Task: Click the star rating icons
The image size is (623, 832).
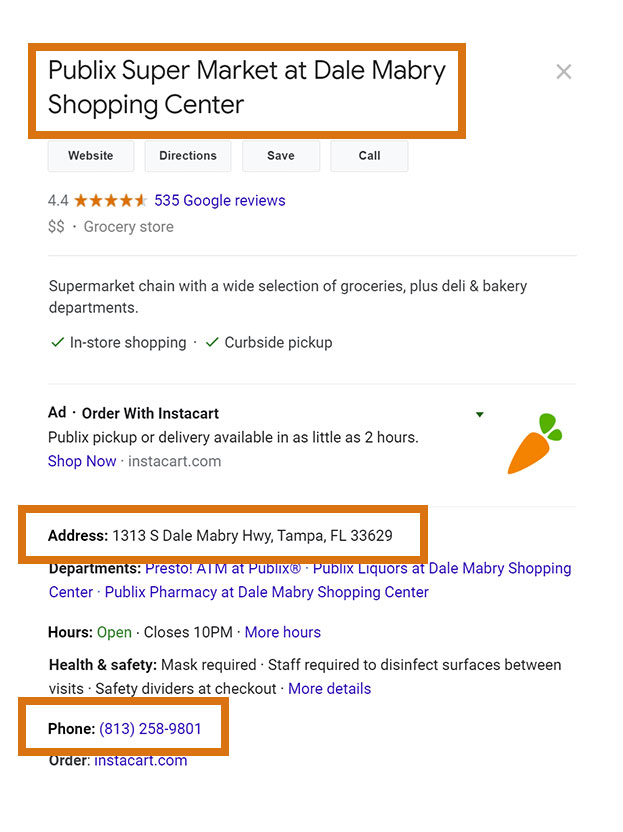Action: pos(110,201)
